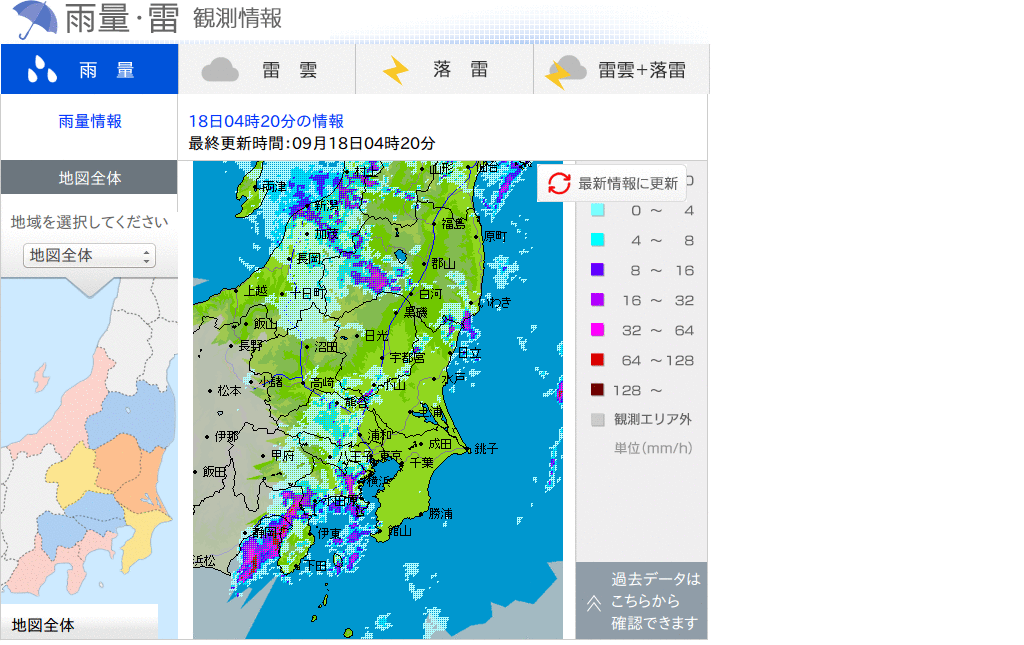Click 東京 label on rainfall map
This screenshot has height=645, width=1024.
tap(390, 455)
